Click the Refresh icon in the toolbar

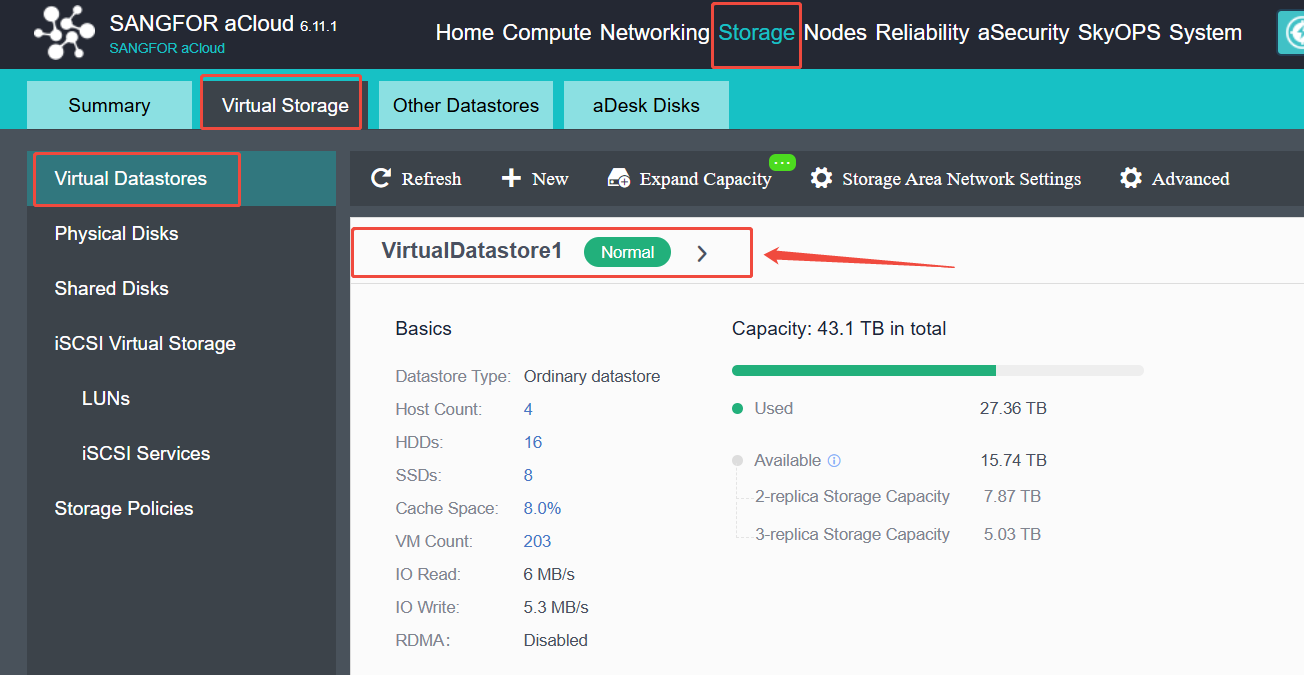381,178
